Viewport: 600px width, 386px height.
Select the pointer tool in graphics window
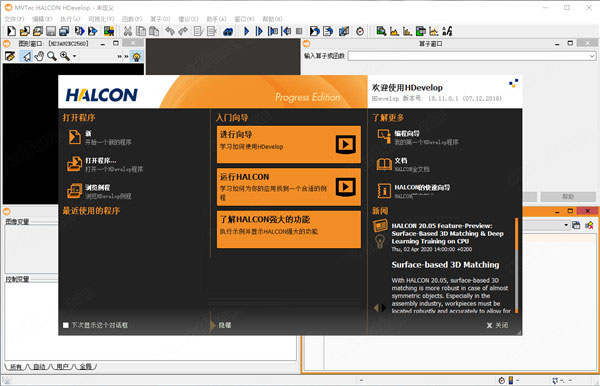[26, 56]
